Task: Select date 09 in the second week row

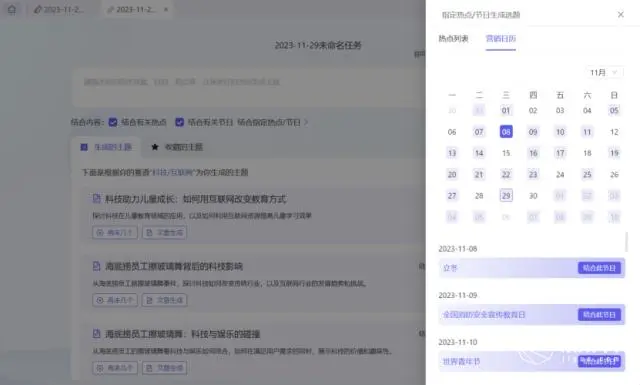Action: pyautogui.click(x=533, y=132)
